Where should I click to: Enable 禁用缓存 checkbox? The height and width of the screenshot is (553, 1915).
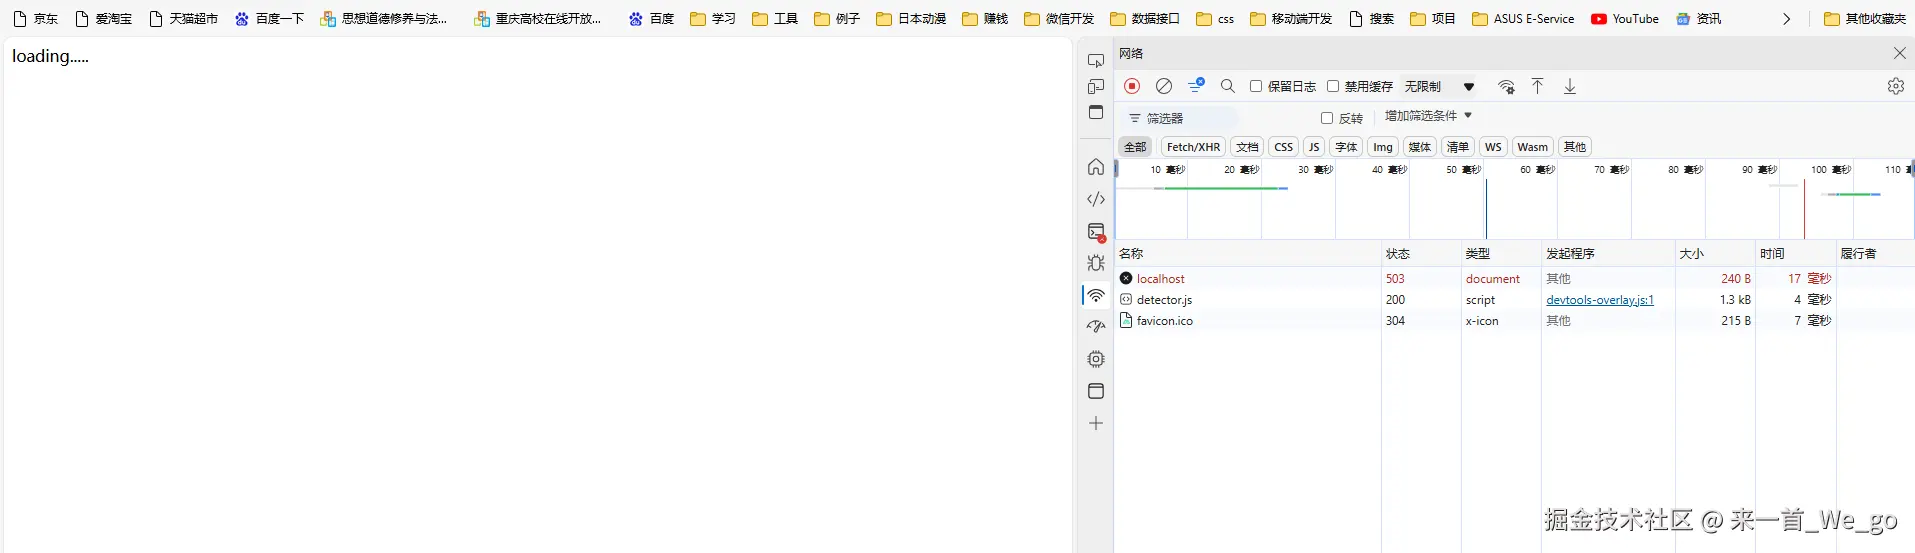pyautogui.click(x=1333, y=86)
